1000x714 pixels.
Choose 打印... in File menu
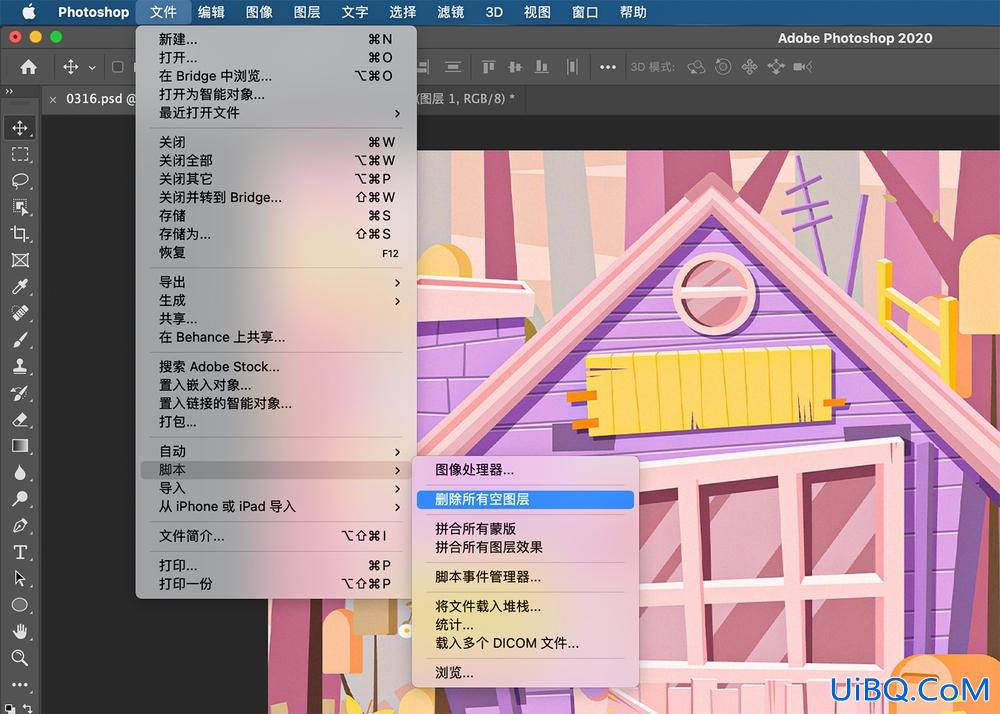pos(276,565)
